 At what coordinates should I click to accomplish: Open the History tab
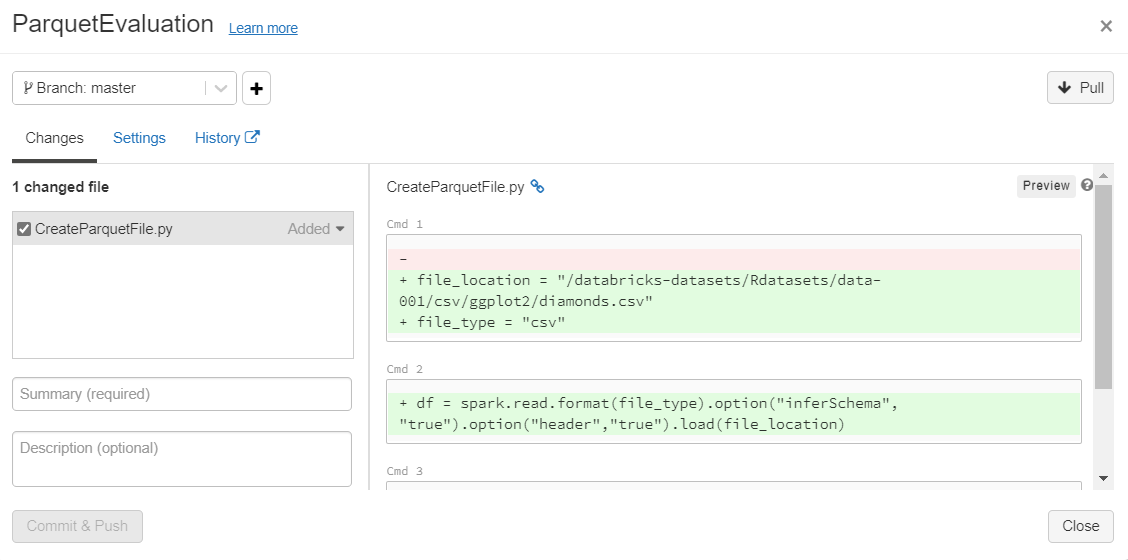pos(227,138)
